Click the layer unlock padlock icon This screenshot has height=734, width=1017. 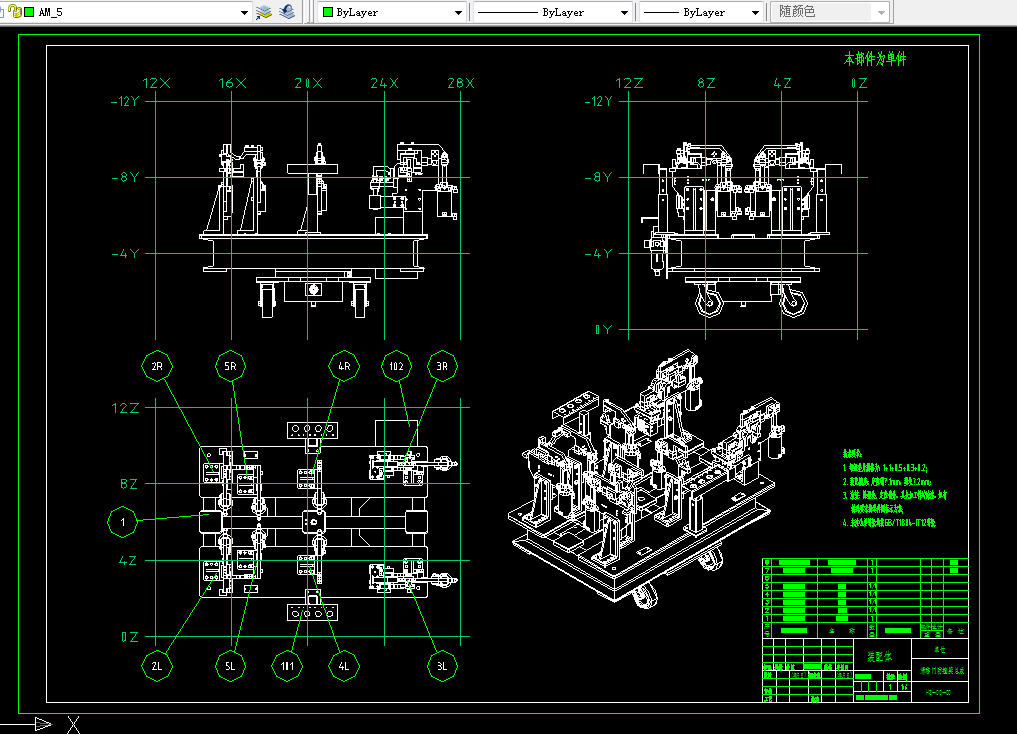[14, 11]
